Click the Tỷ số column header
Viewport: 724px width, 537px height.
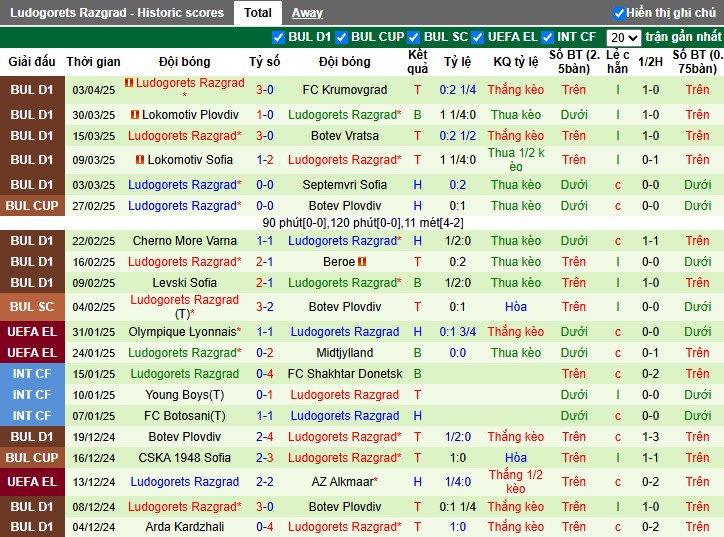265,61
